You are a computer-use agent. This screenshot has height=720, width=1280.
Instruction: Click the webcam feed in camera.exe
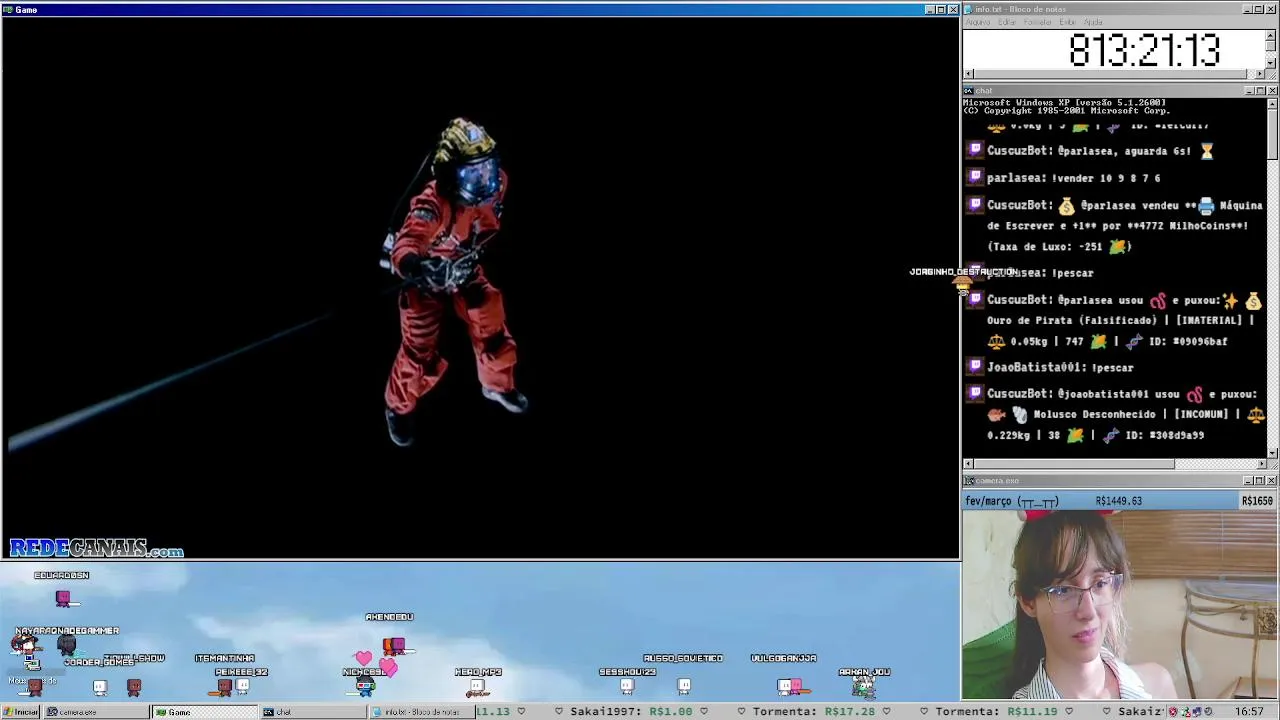coord(1120,605)
